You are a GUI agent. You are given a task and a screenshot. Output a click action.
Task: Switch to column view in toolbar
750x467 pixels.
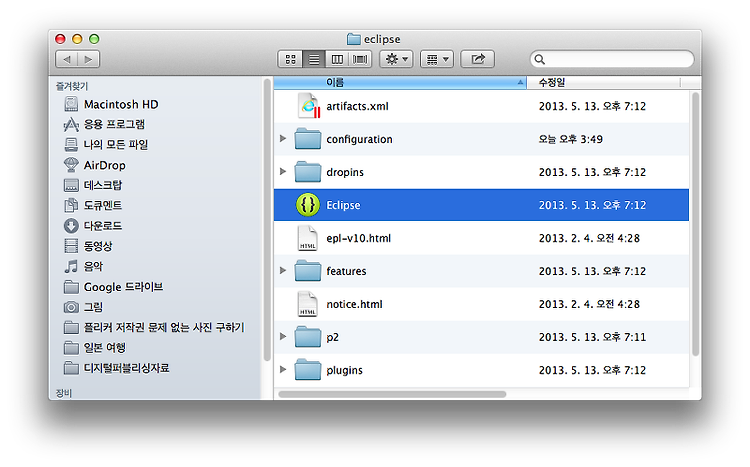pos(337,59)
